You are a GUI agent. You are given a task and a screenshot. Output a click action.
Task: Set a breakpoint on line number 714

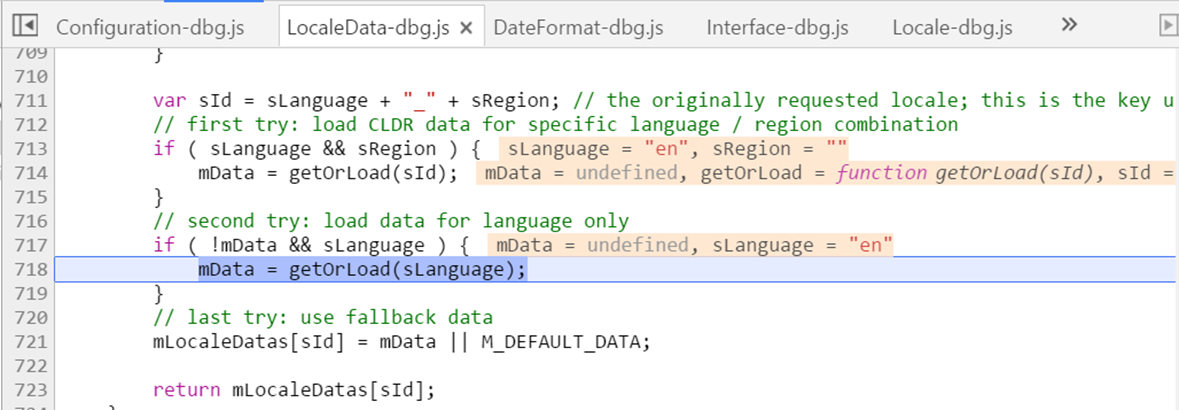(x=31, y=174)
